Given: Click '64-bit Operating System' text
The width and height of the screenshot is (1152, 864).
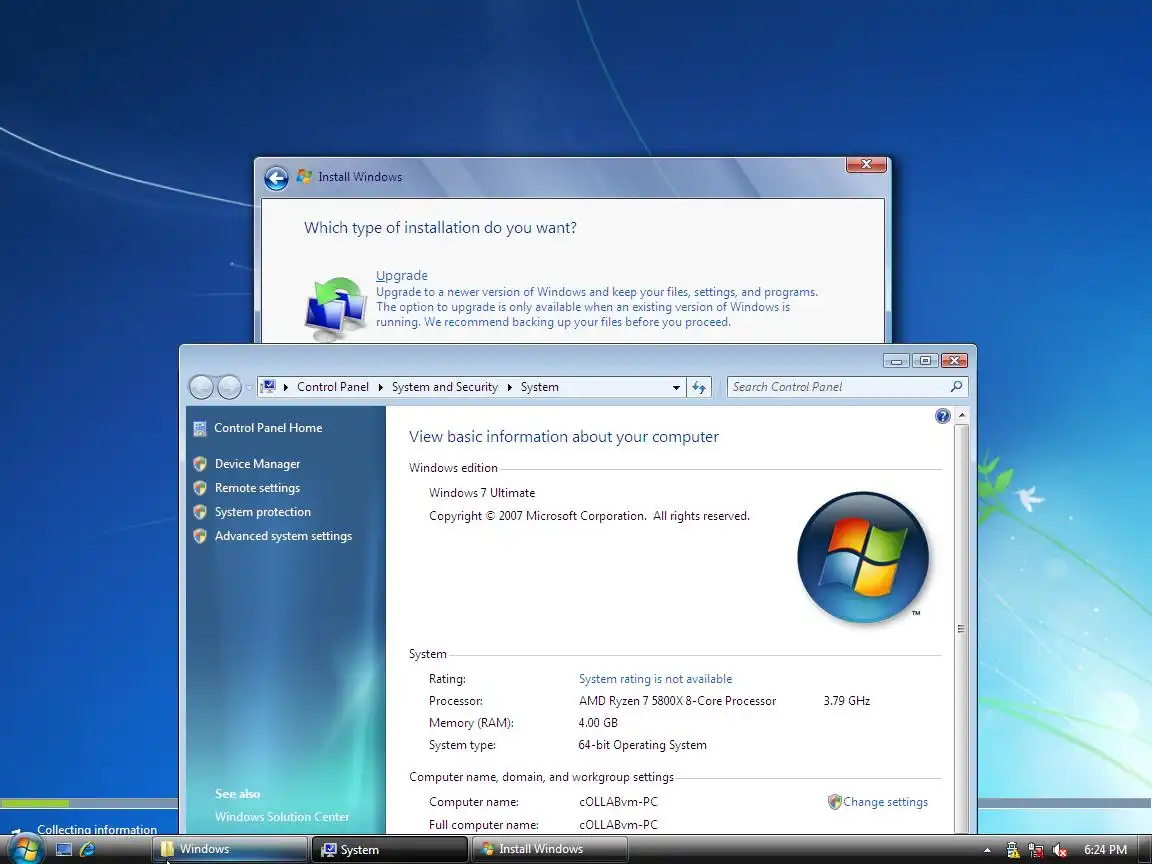Looking at the screenshot, I should pyautogui.click(x=642, y=745).
